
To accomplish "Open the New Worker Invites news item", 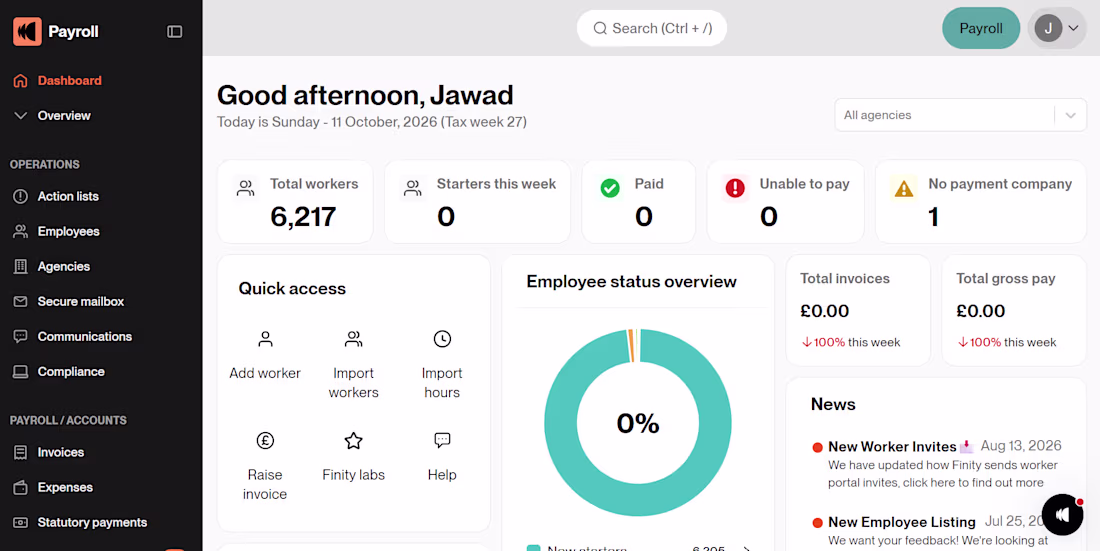I will 892,446.
